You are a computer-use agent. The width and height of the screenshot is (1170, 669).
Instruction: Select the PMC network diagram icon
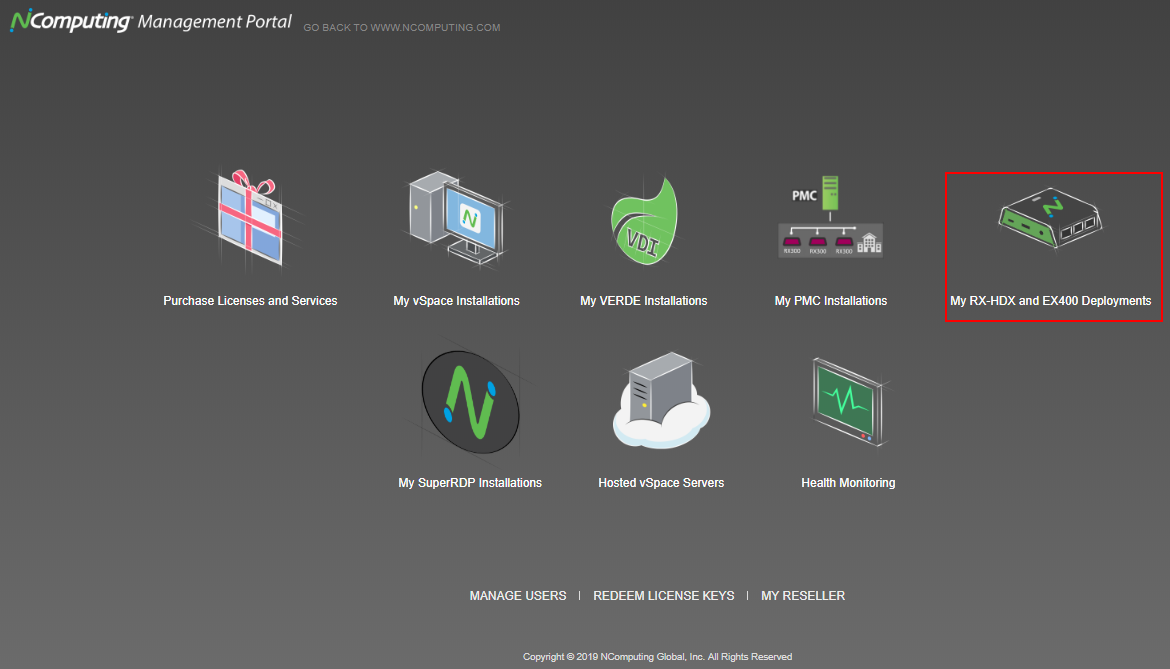tap(830, 217)
